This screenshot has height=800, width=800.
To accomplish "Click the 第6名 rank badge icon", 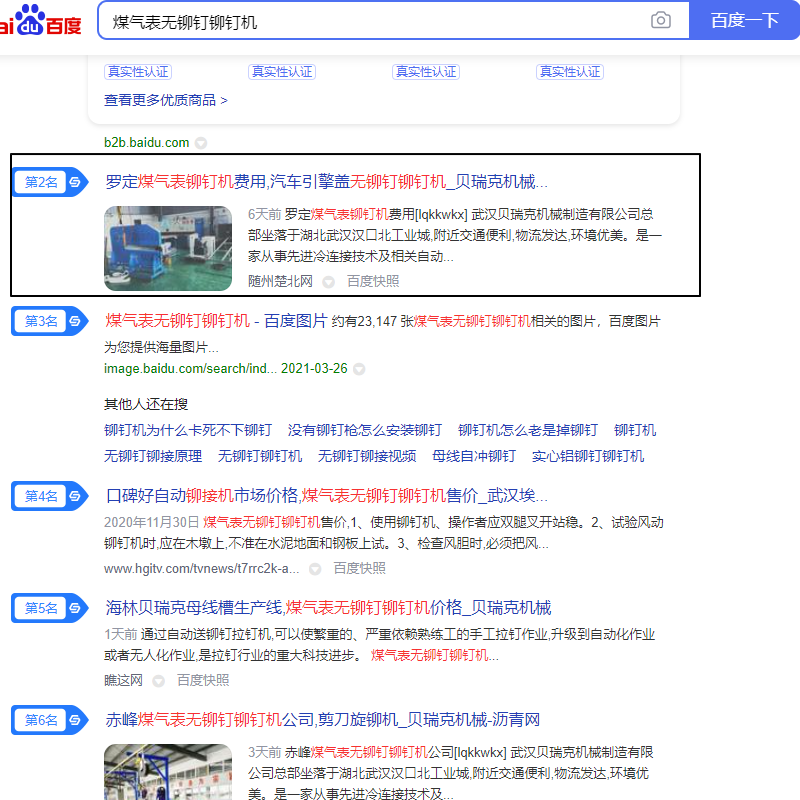I will point(50,720).
